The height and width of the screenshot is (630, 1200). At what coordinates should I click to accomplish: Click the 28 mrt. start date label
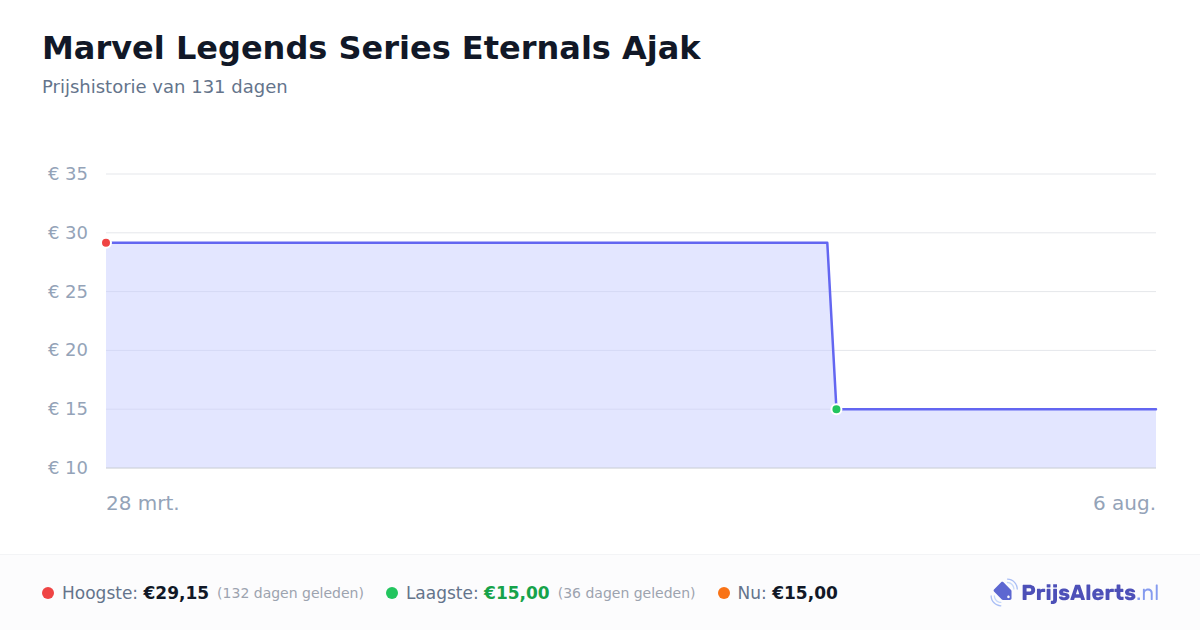(x=143, y=503)
